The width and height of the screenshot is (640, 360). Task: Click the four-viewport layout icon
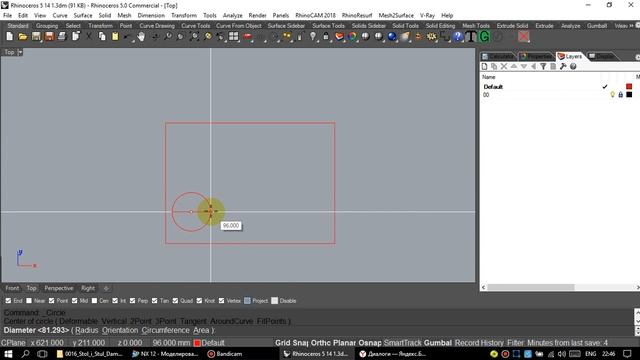point(233,37)
